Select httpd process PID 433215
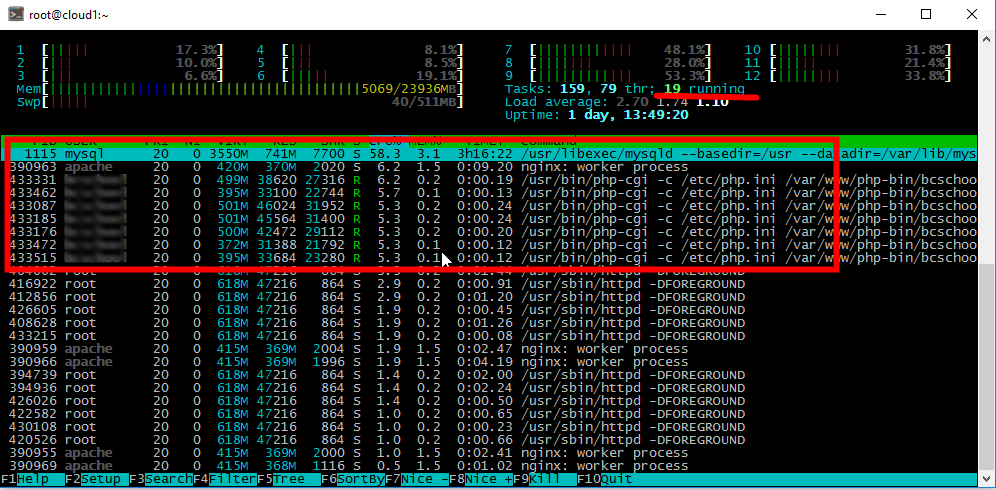 489,336
